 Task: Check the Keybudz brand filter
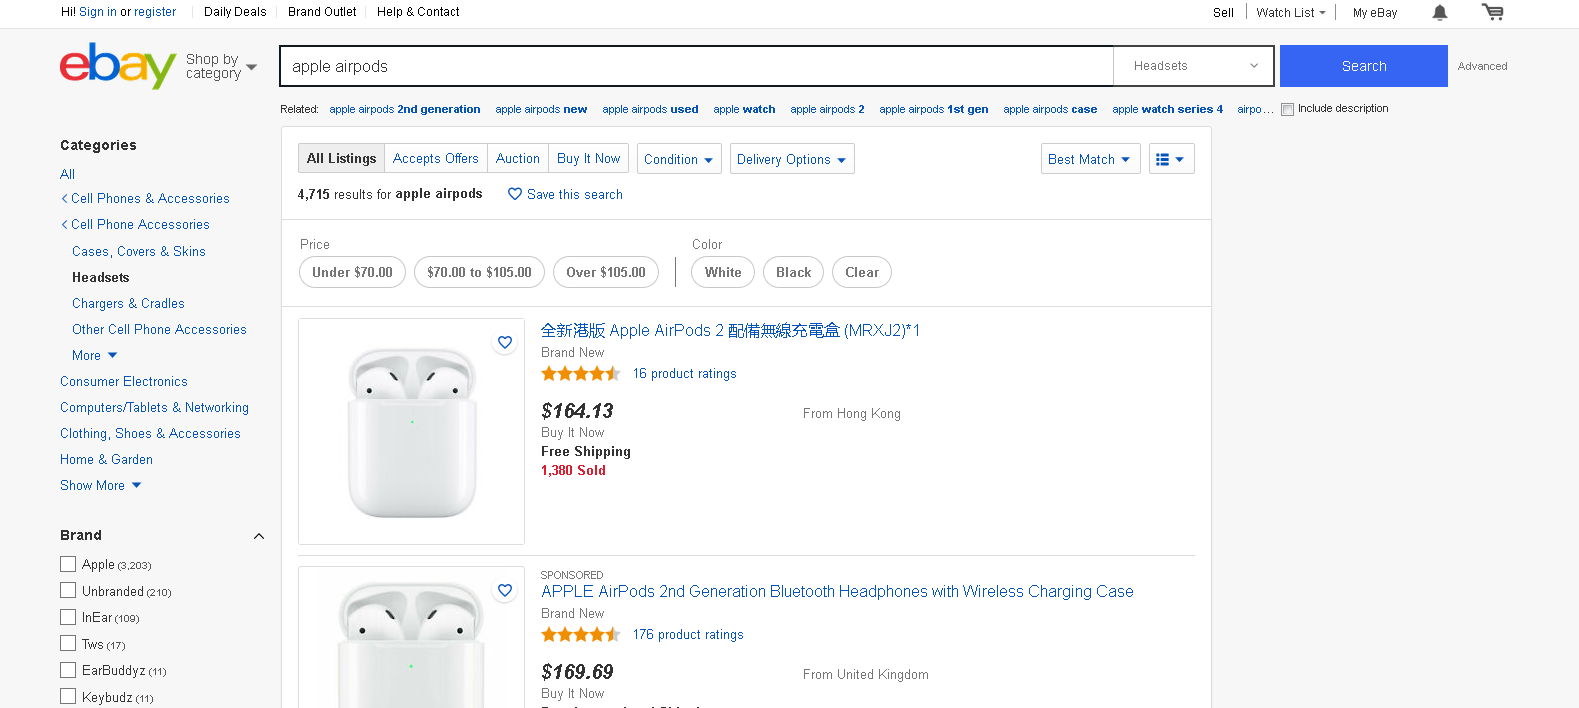(x=68, y=696)
